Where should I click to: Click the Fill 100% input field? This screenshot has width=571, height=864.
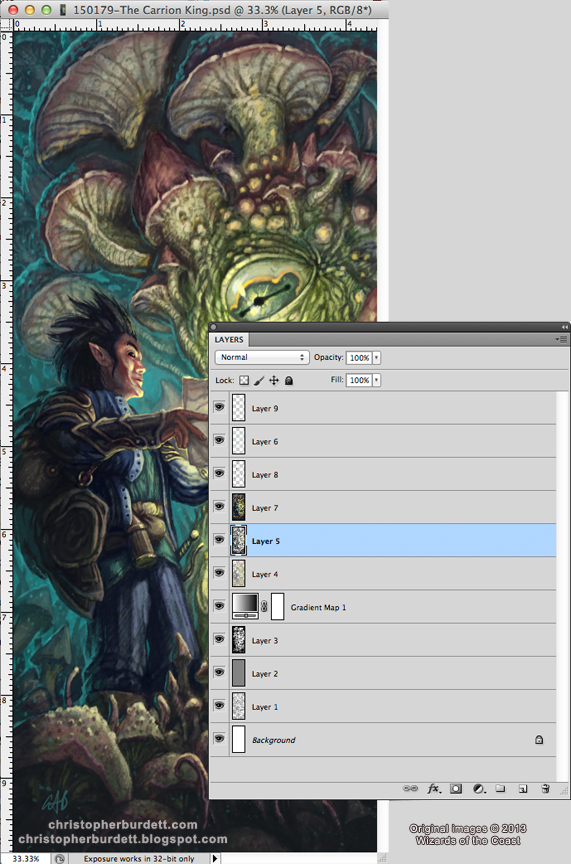point(359,380)
